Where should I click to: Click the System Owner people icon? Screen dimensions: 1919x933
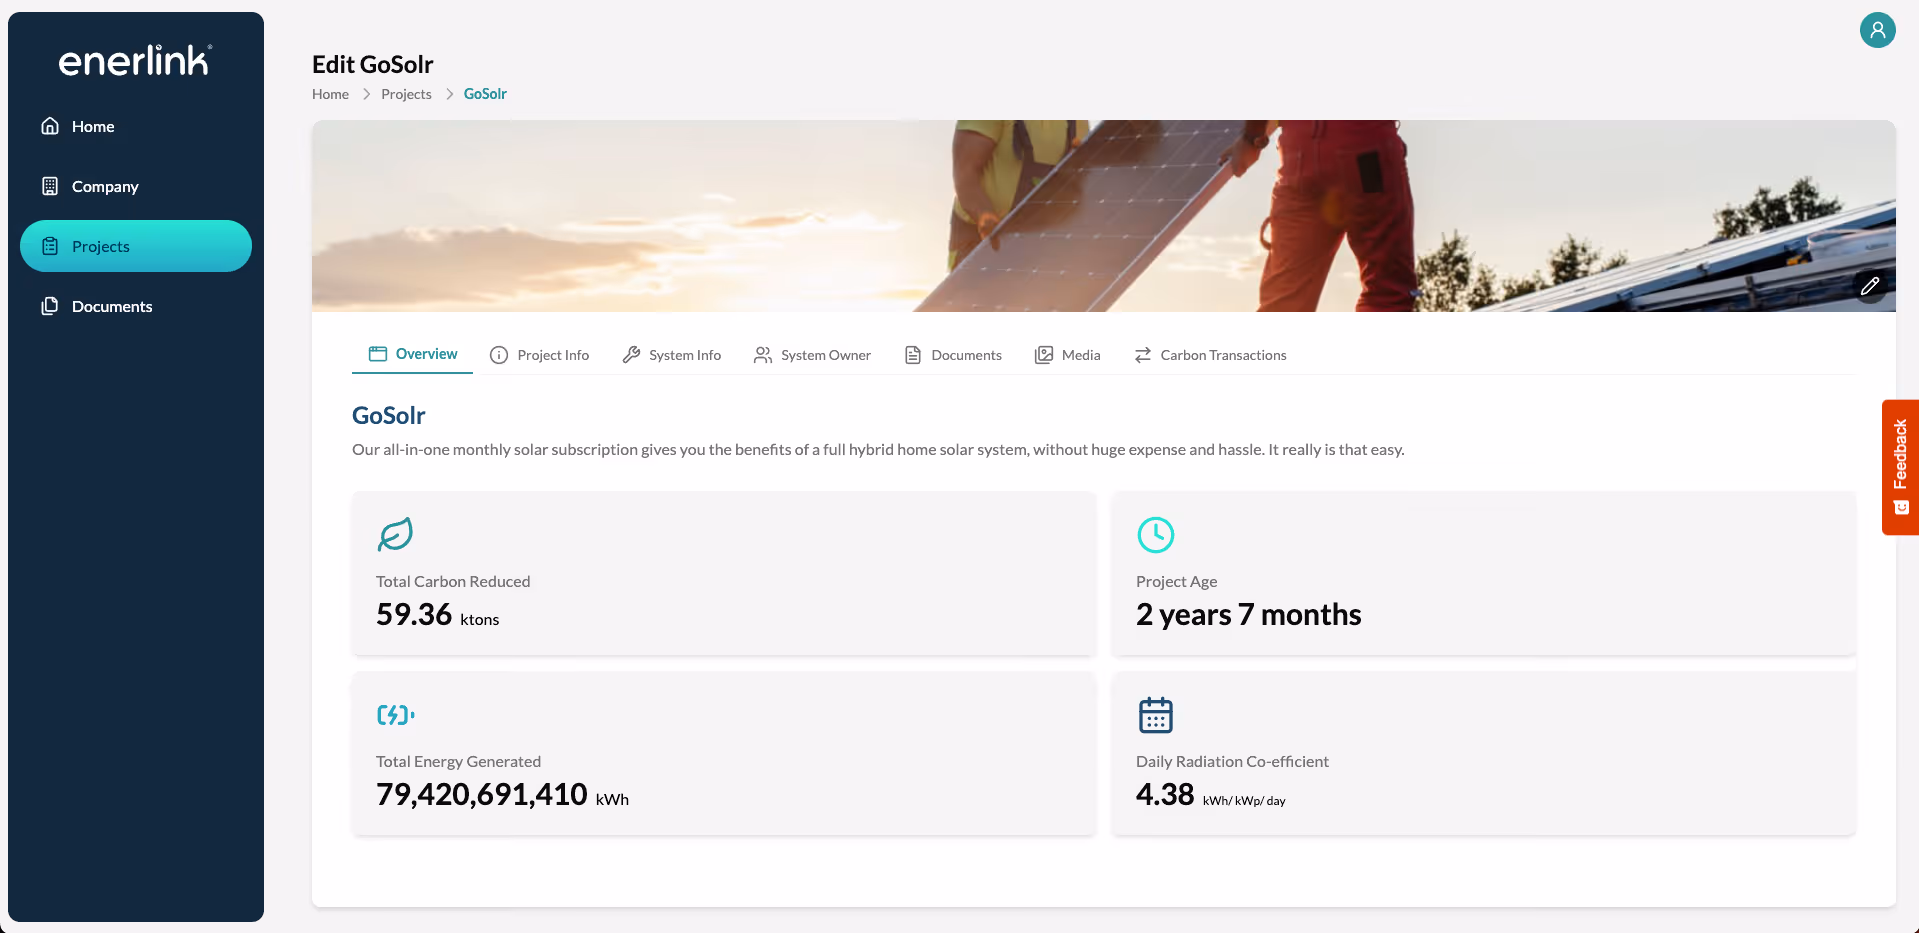(763, 355)
